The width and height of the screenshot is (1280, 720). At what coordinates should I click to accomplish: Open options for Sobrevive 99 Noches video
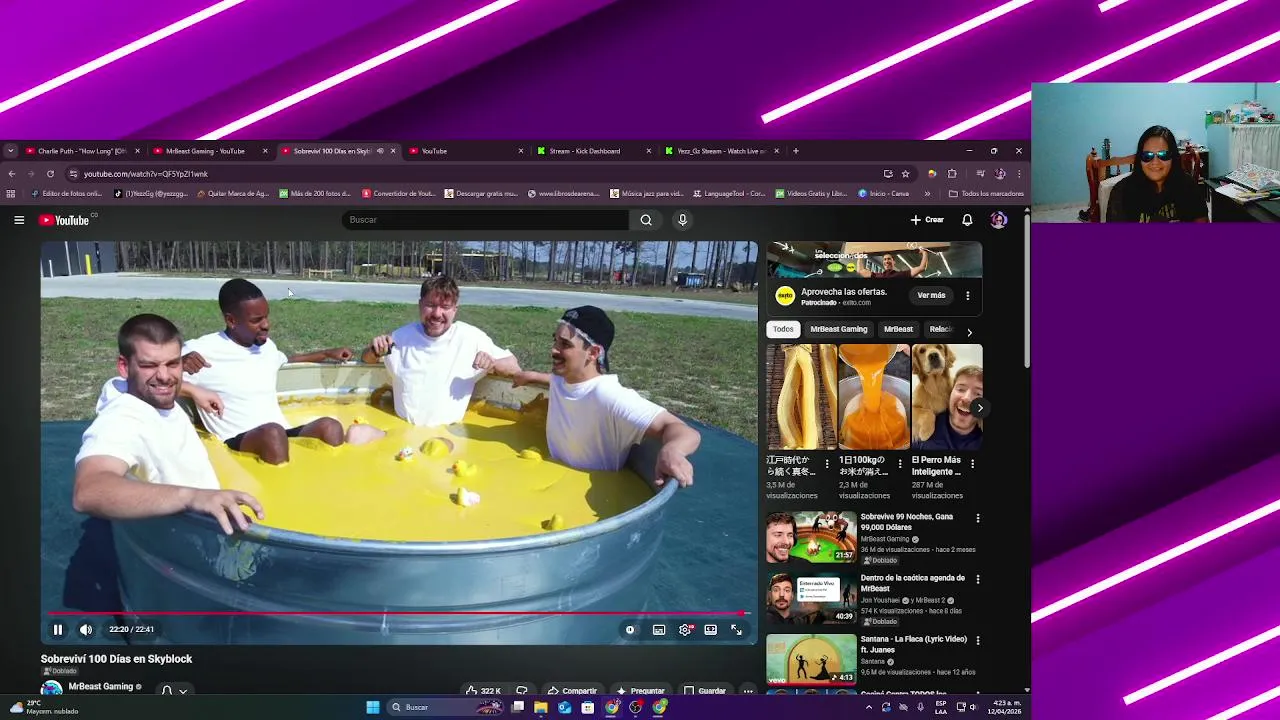pyautogui.click(x=978, y=518)
